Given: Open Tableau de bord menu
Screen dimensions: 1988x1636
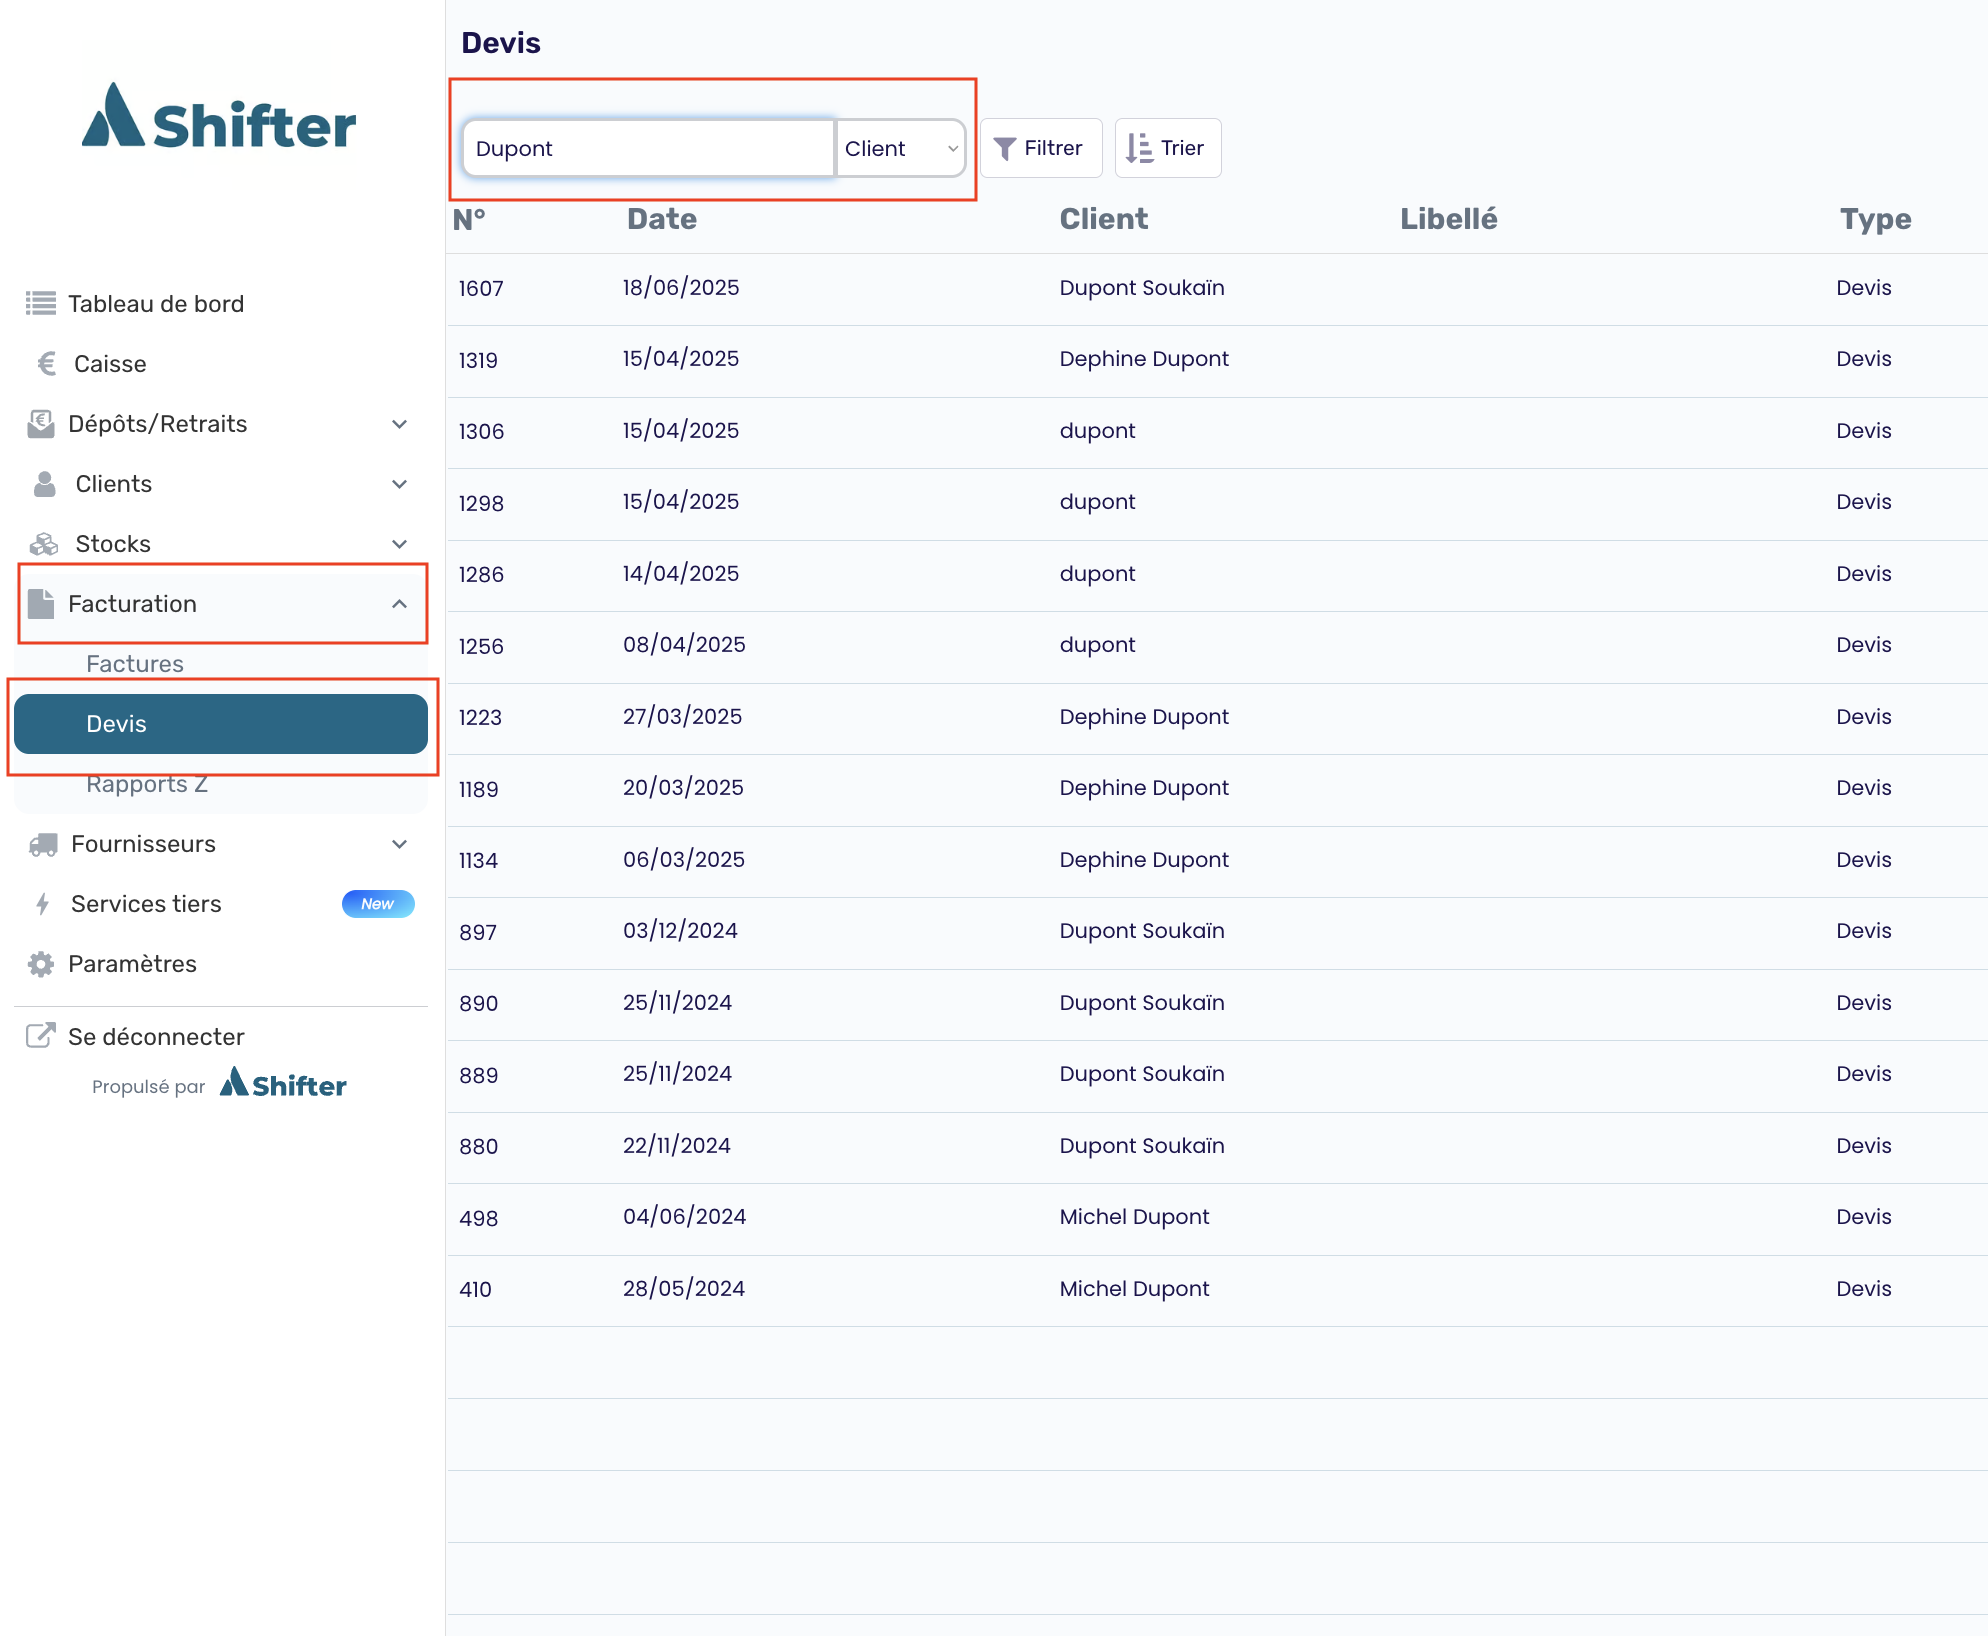Looking at the screenshot, I should tap(221, 303).
